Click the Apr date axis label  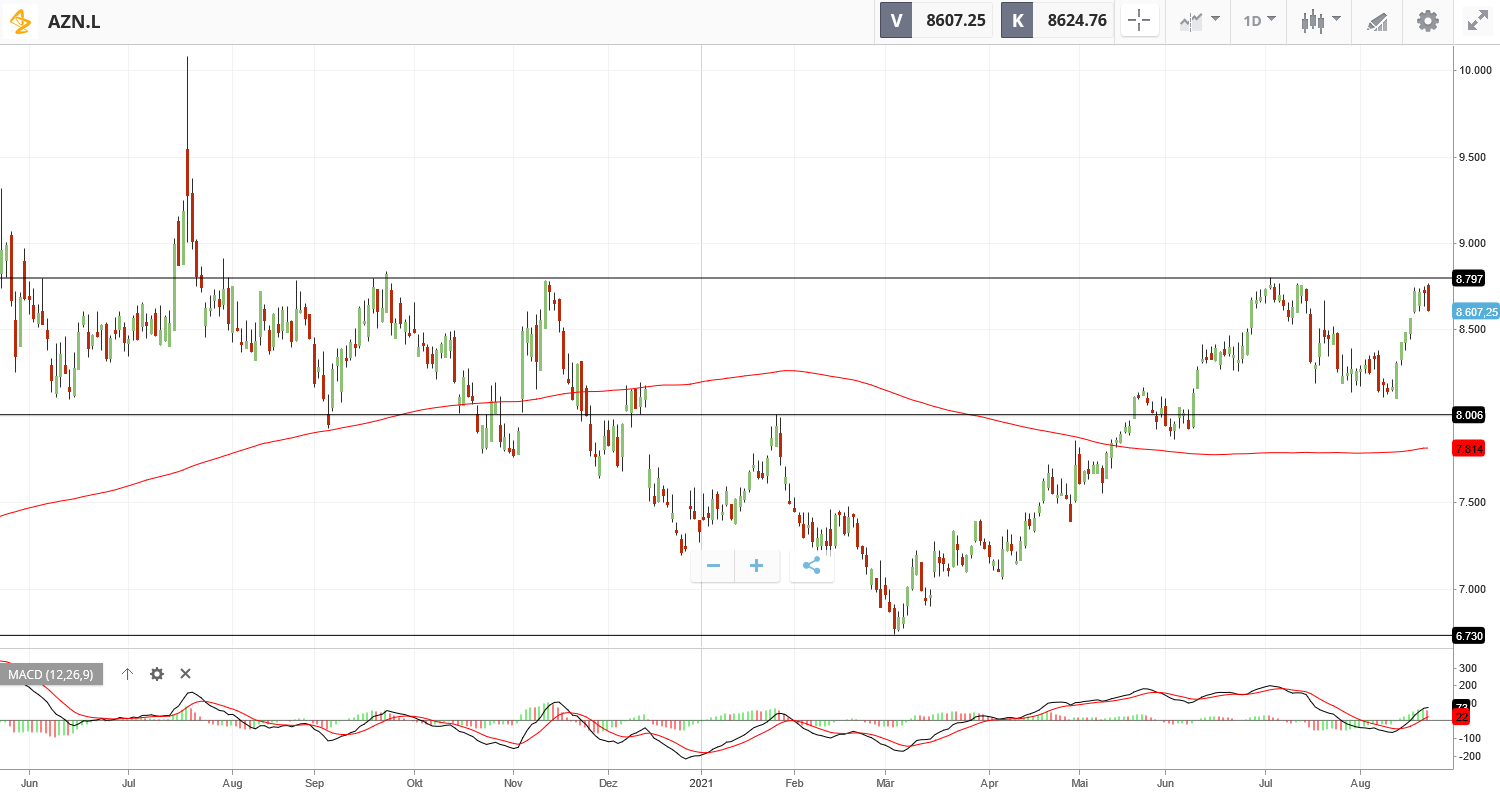point(990,786)
